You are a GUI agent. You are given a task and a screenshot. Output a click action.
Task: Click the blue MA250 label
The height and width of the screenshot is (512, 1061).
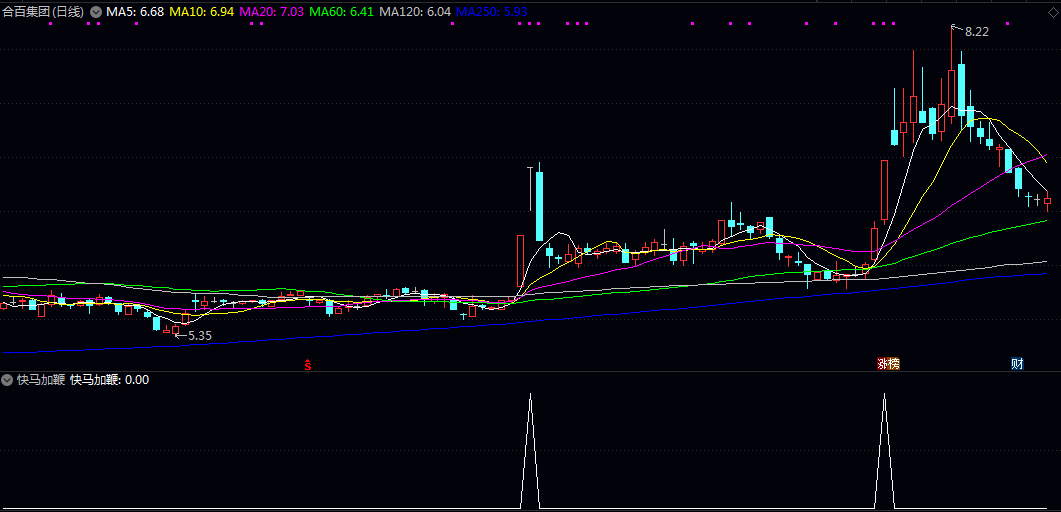click(x=491, y=12)
